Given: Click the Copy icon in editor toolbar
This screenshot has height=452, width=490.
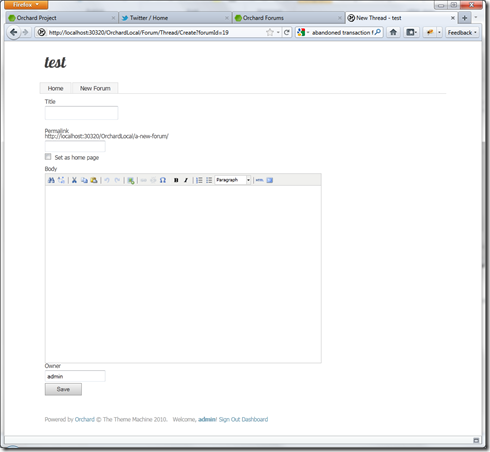Looking at the screenshot, I should 84,180.
